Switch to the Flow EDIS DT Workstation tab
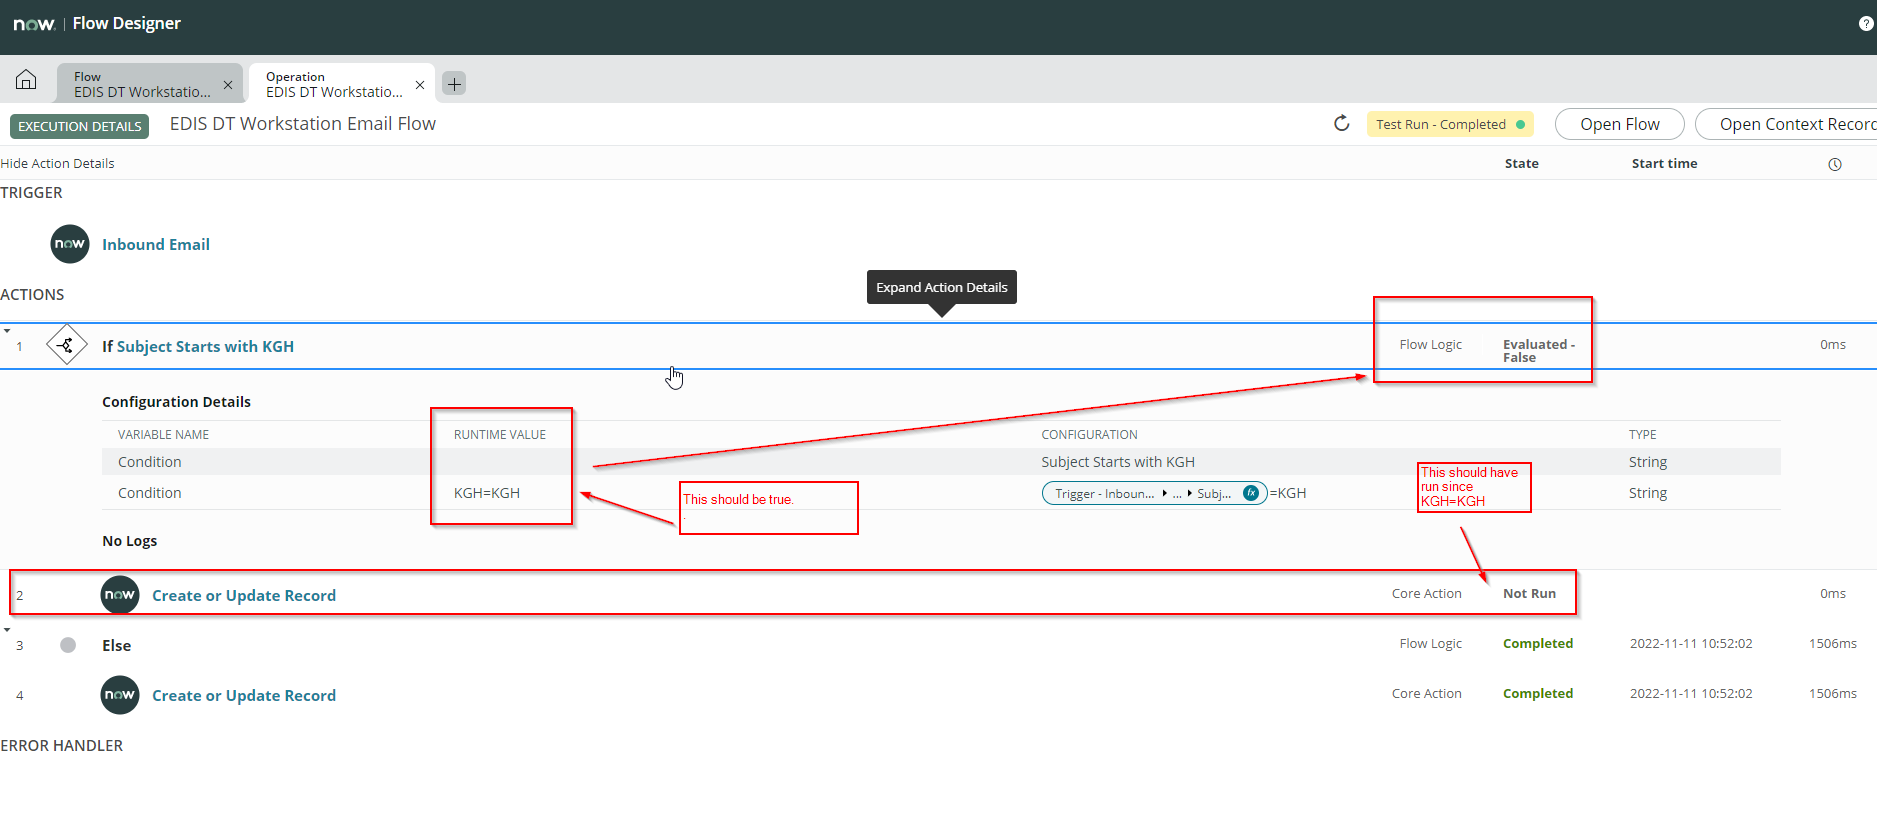Screen dimensions: 1877x834 click(141, 84)
